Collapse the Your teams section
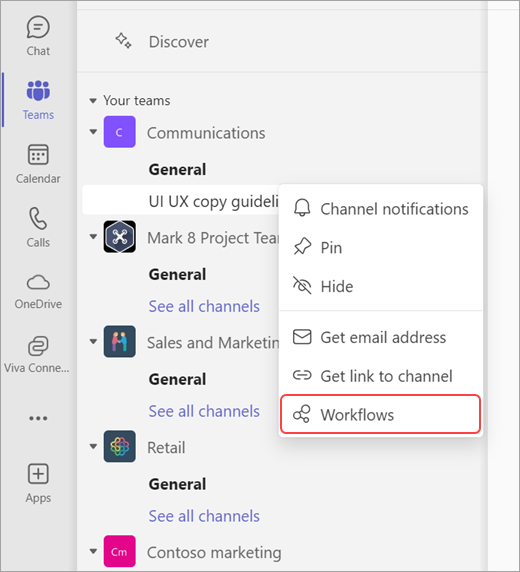520x572 pixels. (x=93, y=100)
